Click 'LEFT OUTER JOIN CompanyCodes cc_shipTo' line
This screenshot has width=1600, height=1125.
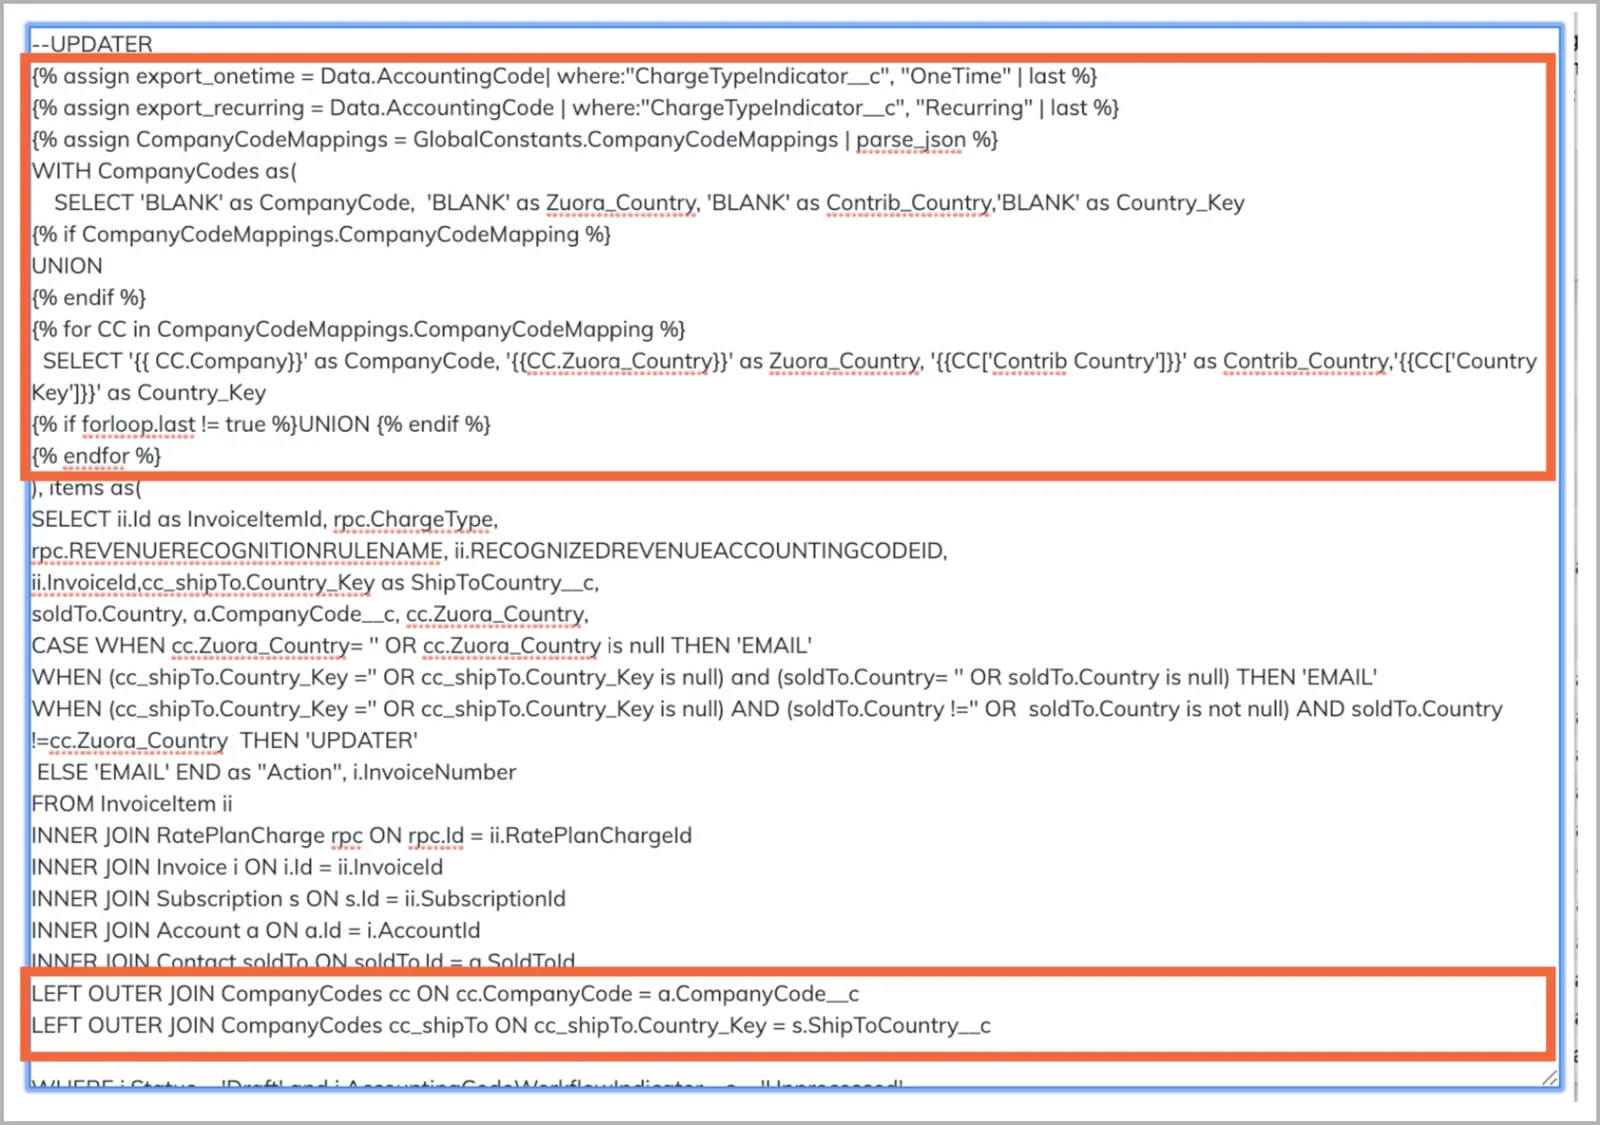coord(511,1026)
